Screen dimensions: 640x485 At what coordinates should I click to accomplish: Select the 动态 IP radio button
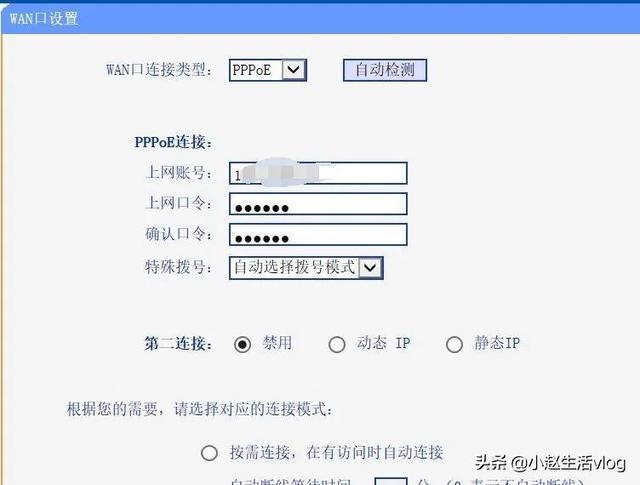(x=337, y=345)
